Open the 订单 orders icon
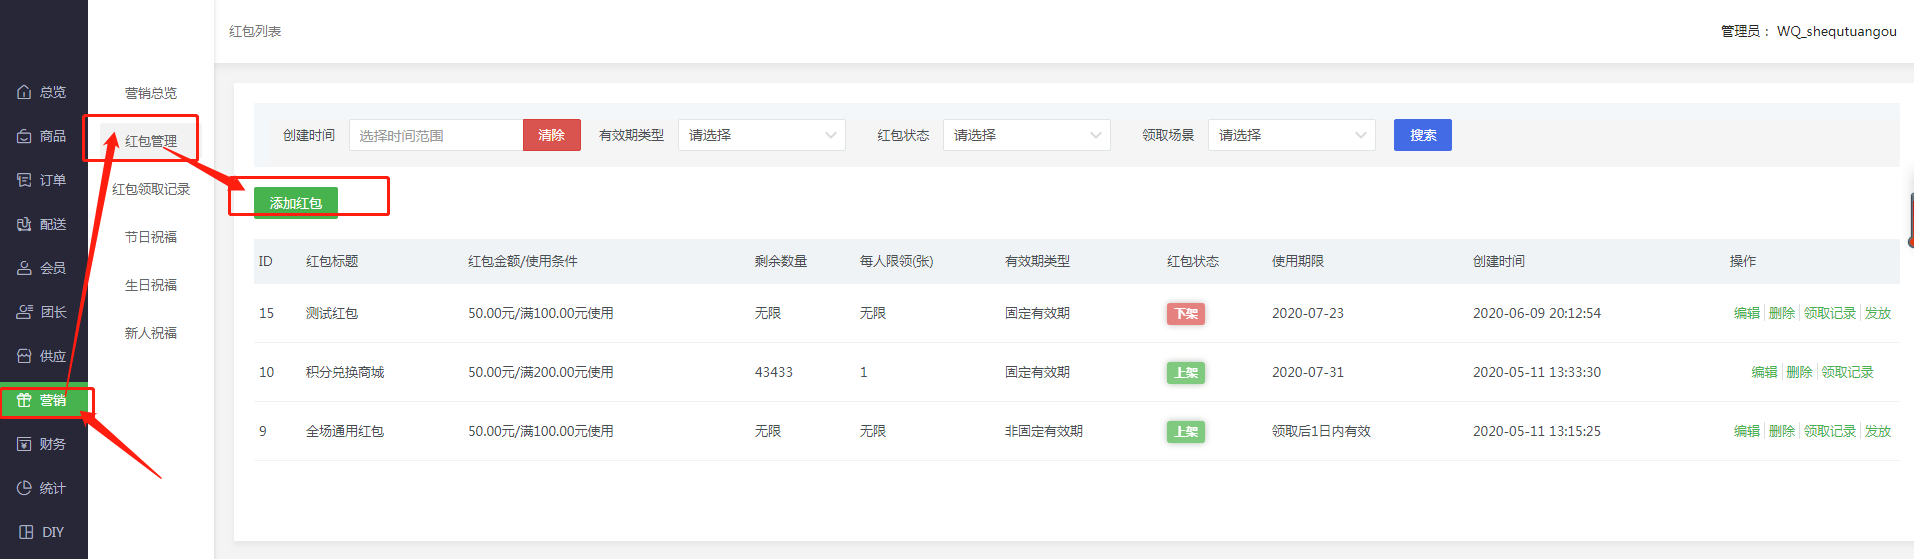The image size is (1914, 559). 24,180
